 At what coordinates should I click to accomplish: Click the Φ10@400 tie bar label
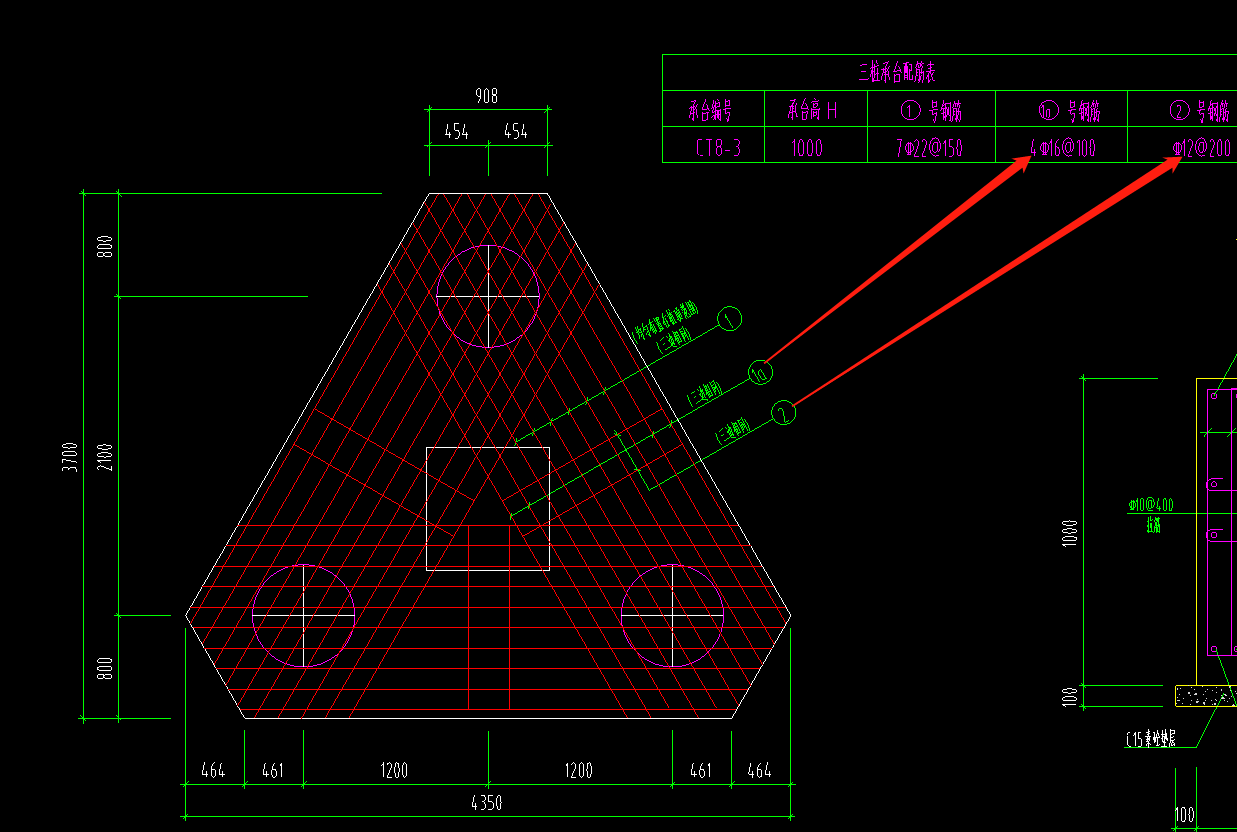(1152, 505)
